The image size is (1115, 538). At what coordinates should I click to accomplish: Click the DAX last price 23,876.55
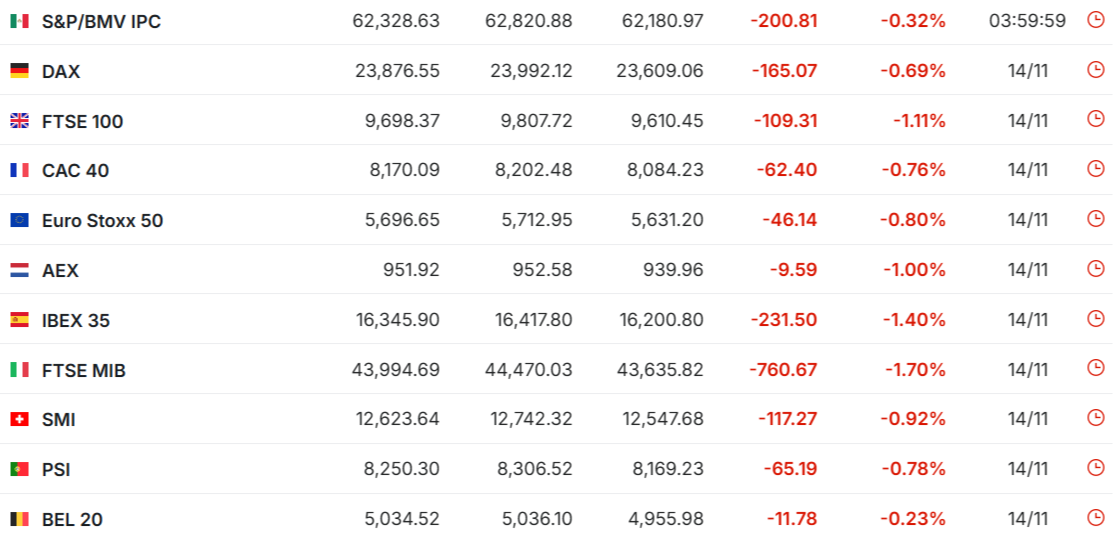(x=397, y=71)
